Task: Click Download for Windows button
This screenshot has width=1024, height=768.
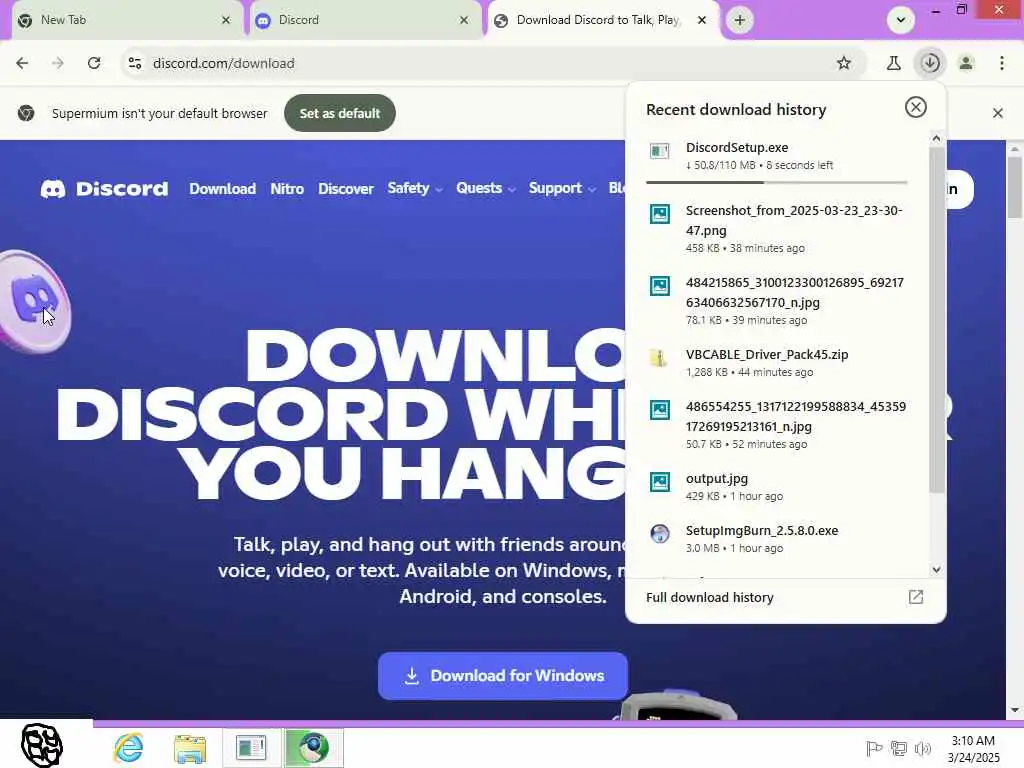Action: (x=503, y=676)
